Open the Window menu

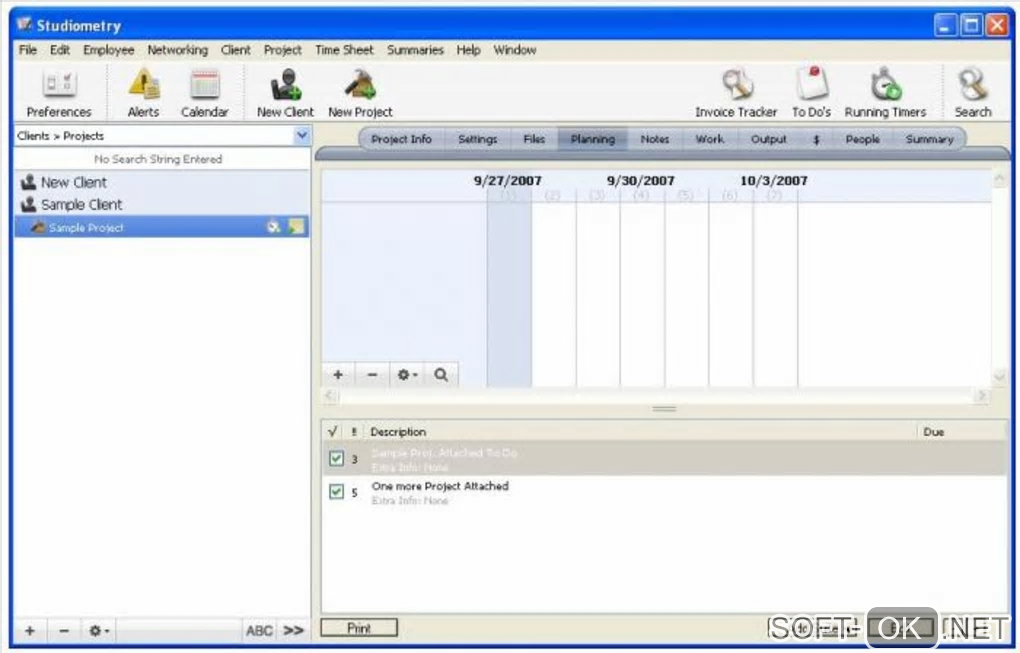[515, 50]
